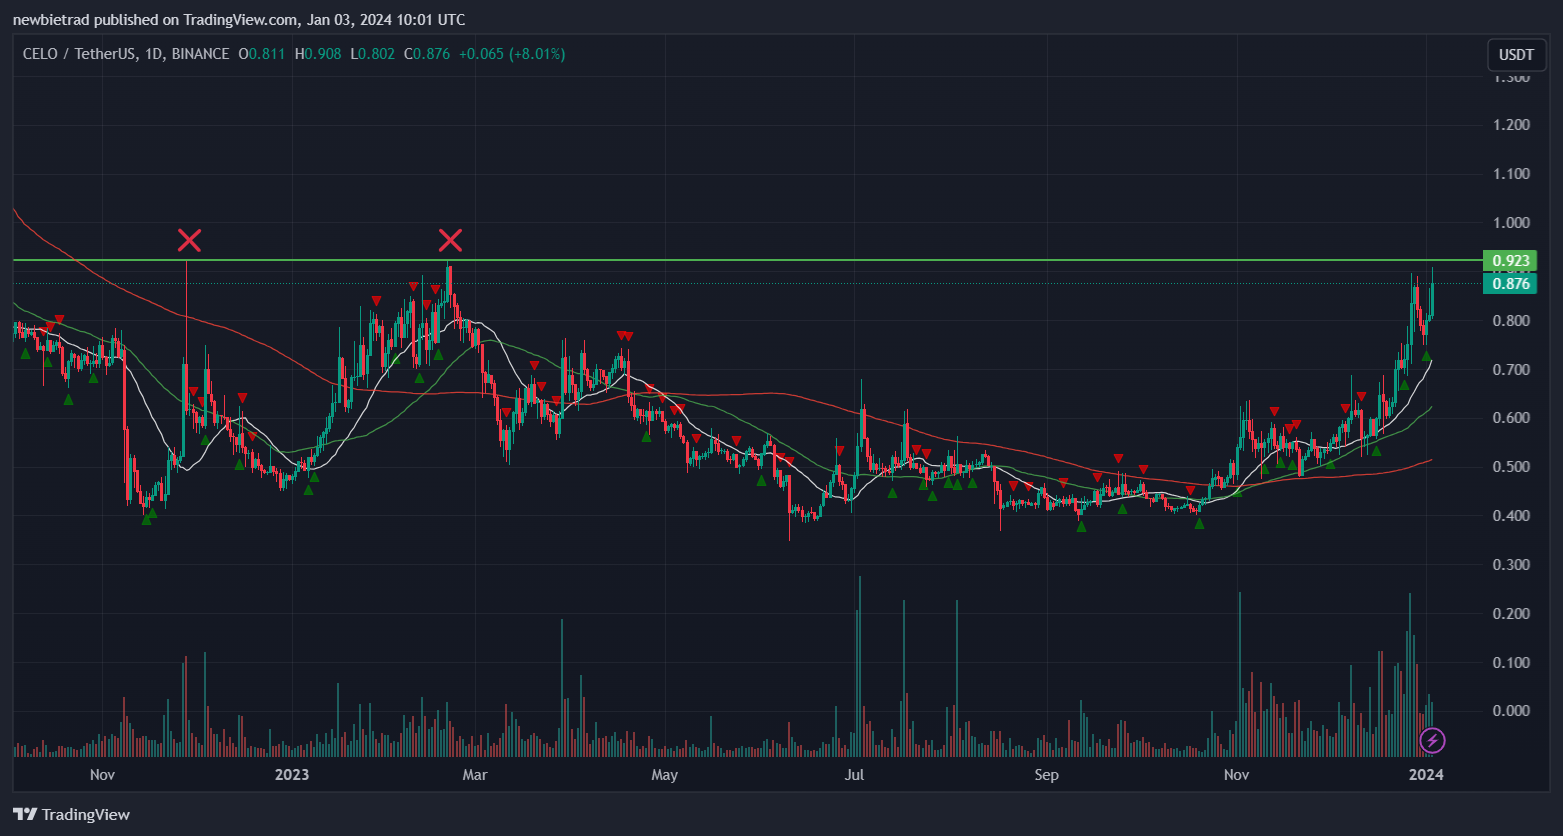The height and width of the screenshot is (836, 1563).
Task: Click the Mar label on time axis
Action: point(475,775)
